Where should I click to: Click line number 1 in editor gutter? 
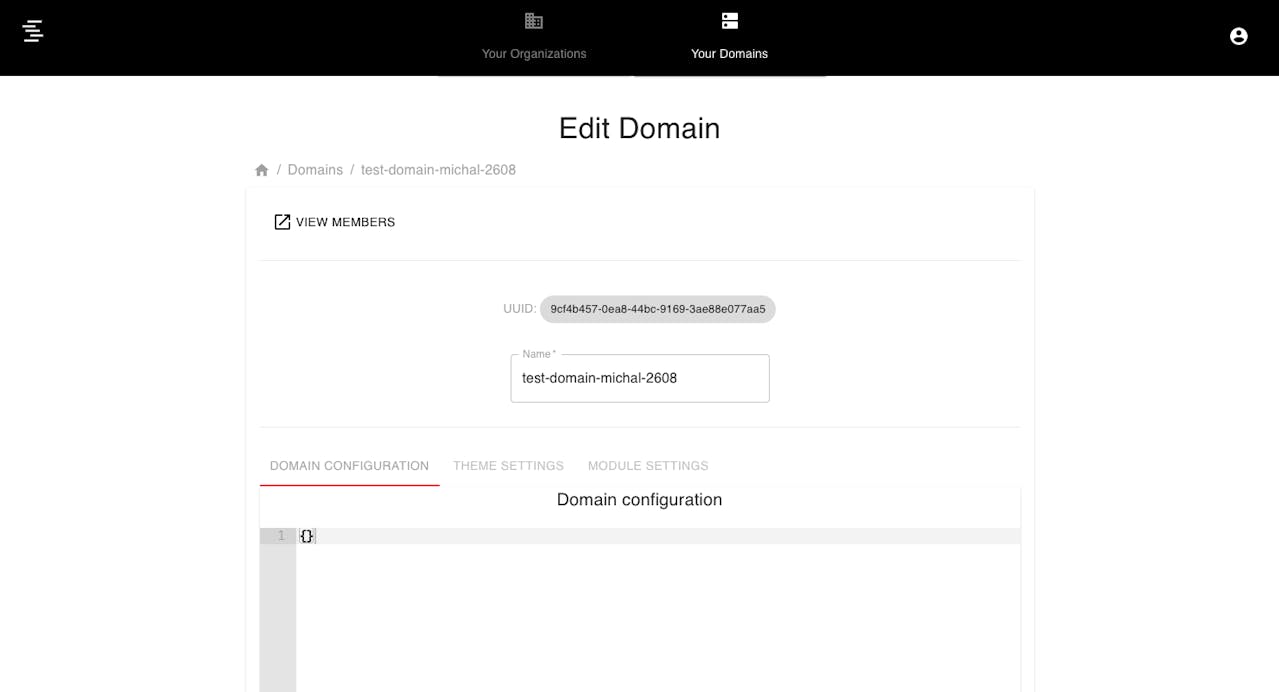click(x=279, y=536)
